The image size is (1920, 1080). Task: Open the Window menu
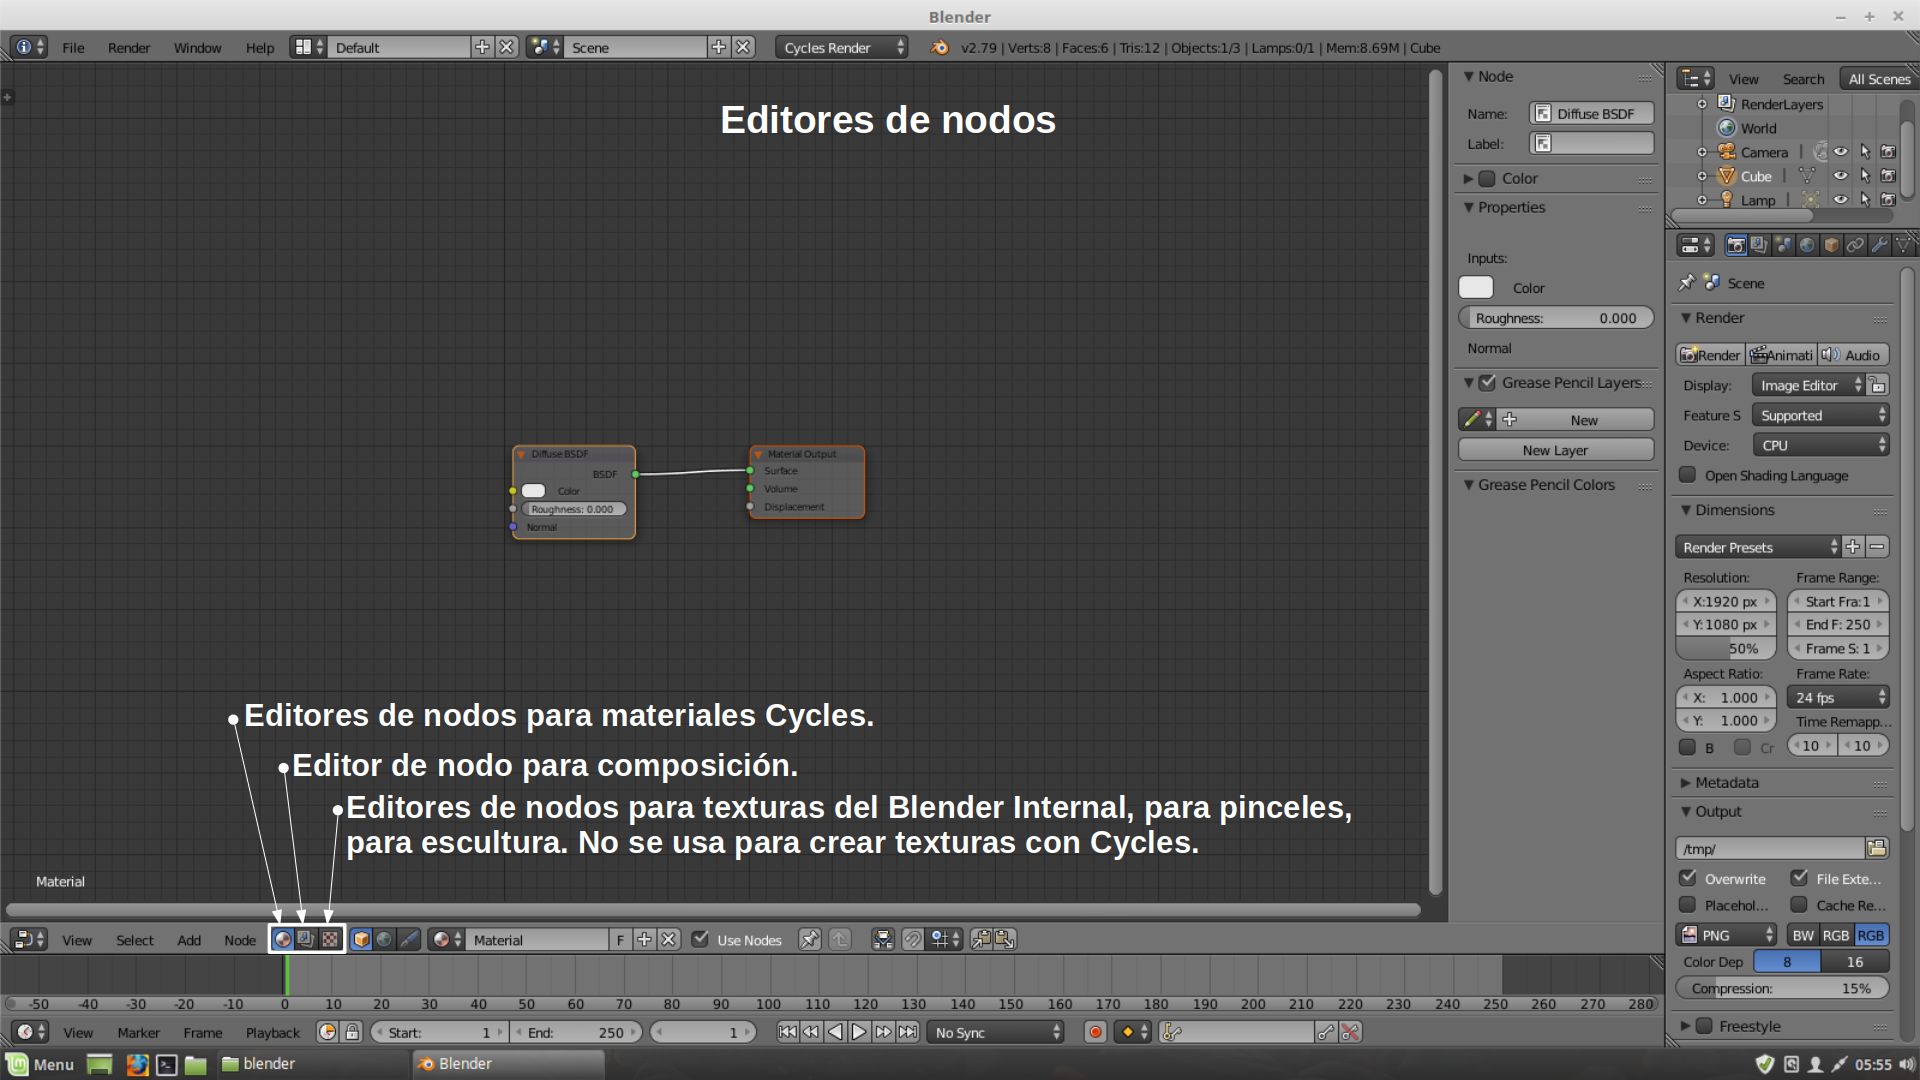click(197, 47)
